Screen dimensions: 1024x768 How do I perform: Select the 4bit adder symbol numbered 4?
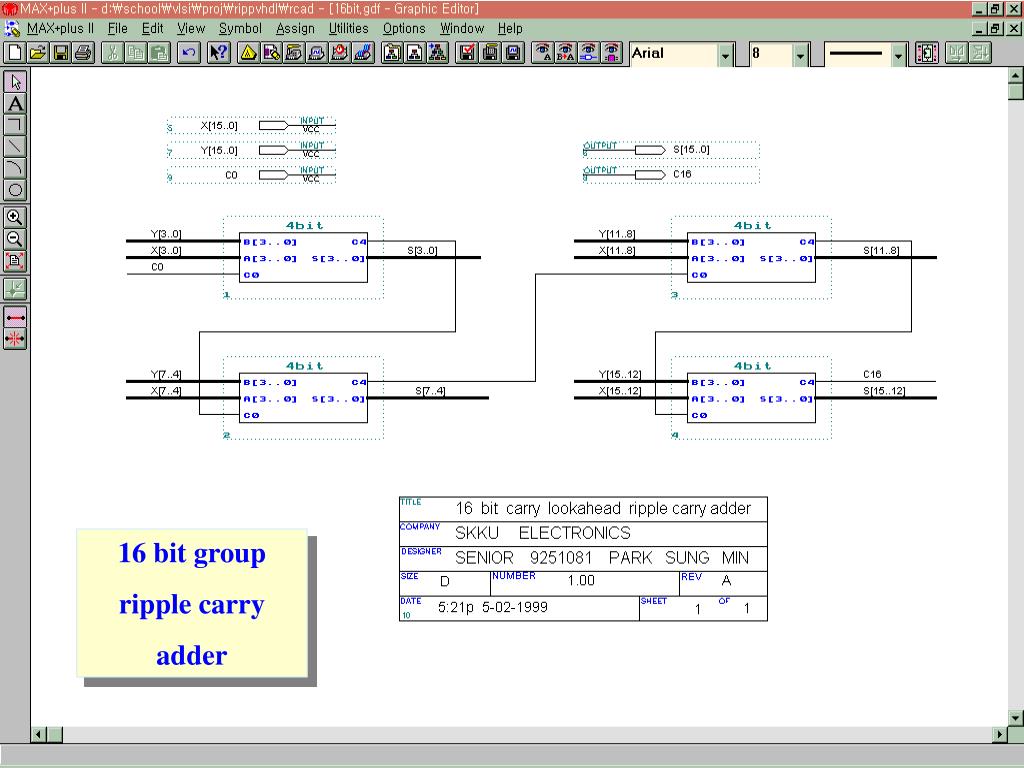coord(751,398)
